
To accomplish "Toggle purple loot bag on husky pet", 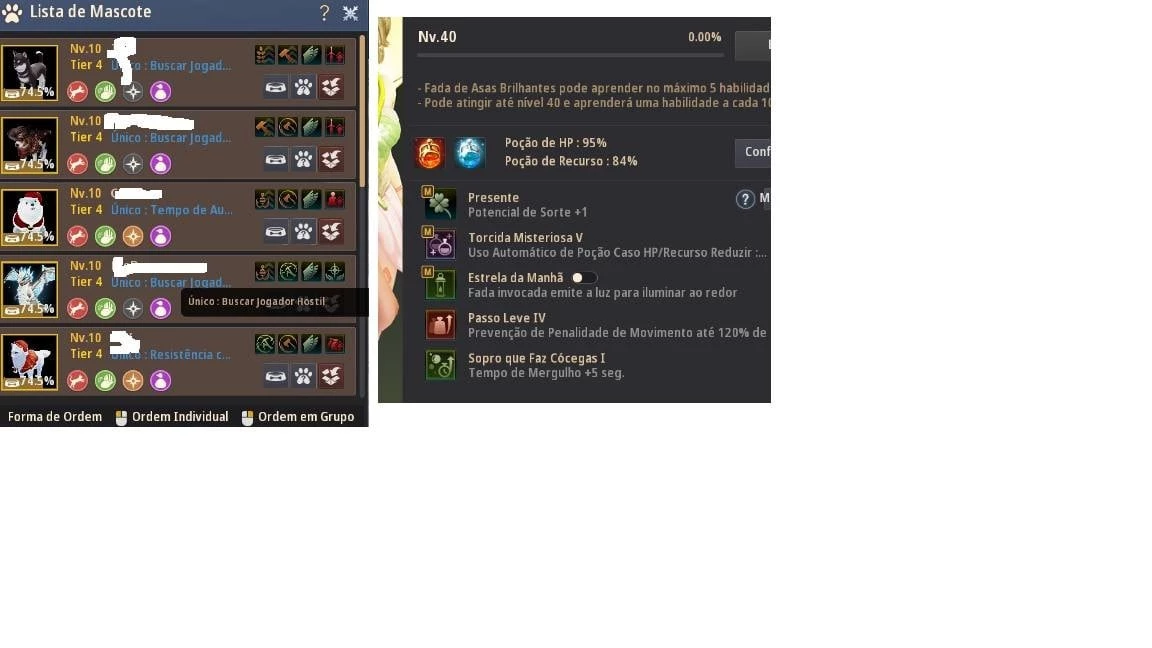I will click(x=160, y=91).
